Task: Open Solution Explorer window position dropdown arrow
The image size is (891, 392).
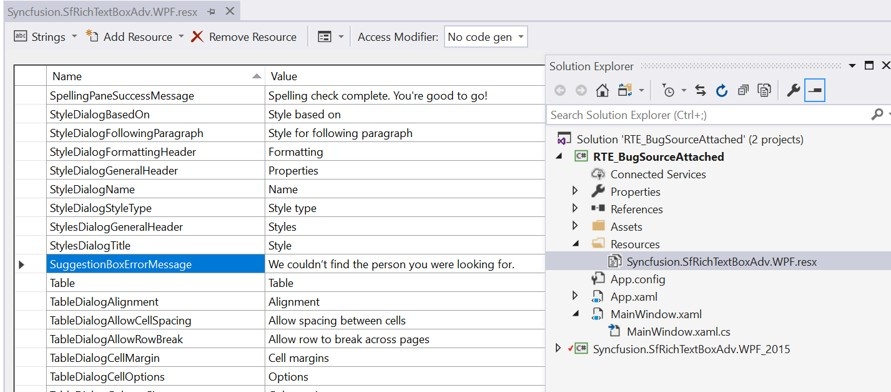Action: [x=852, y=66]
